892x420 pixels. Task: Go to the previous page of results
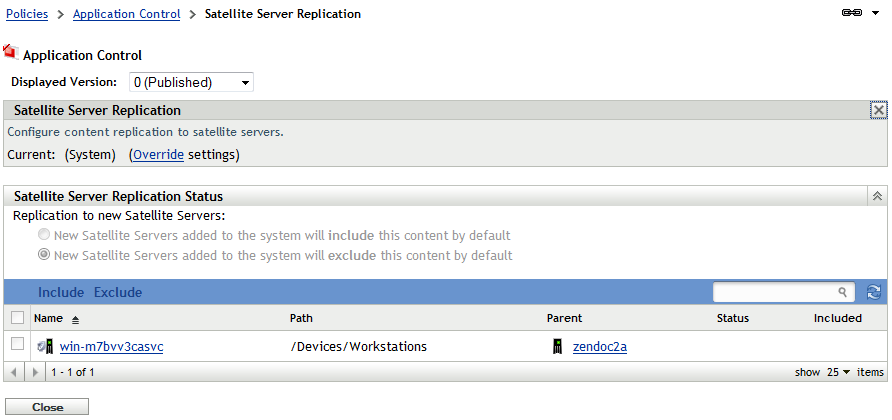(x=12, y=372)
